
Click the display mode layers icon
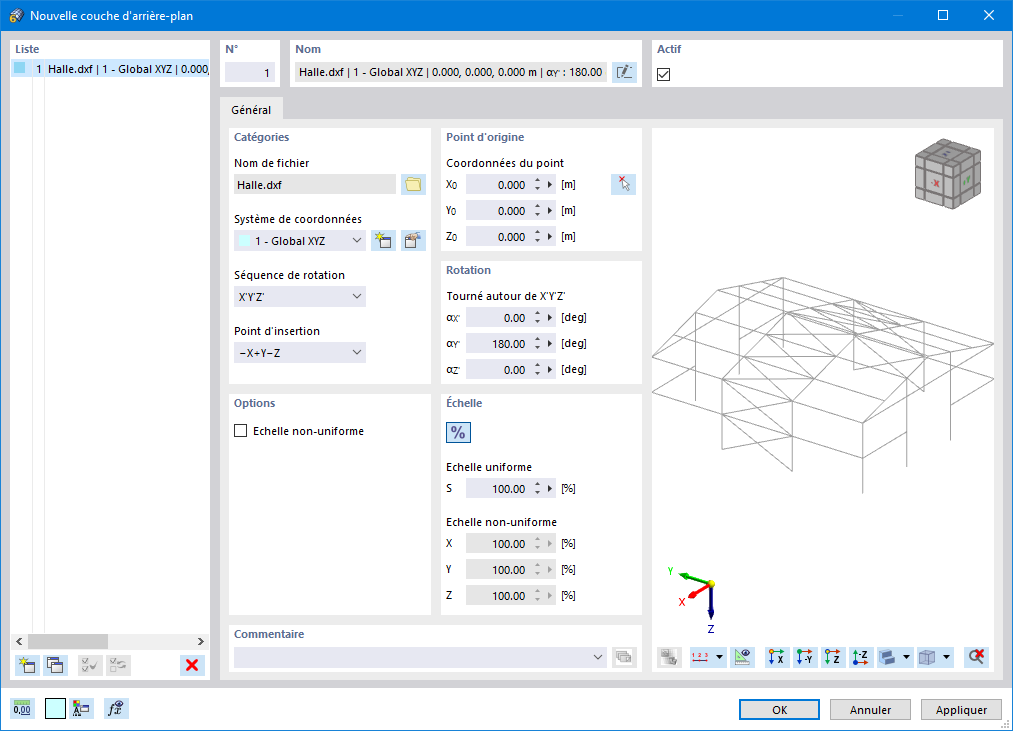tap(888, 657)
